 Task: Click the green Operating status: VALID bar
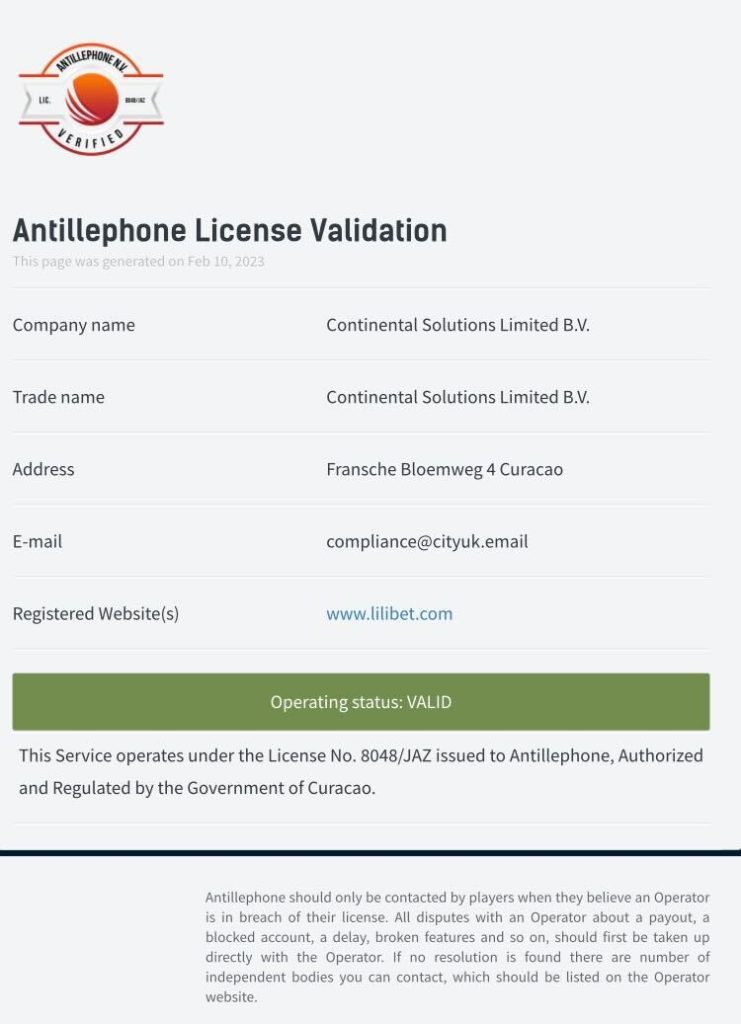click(361, 702)
